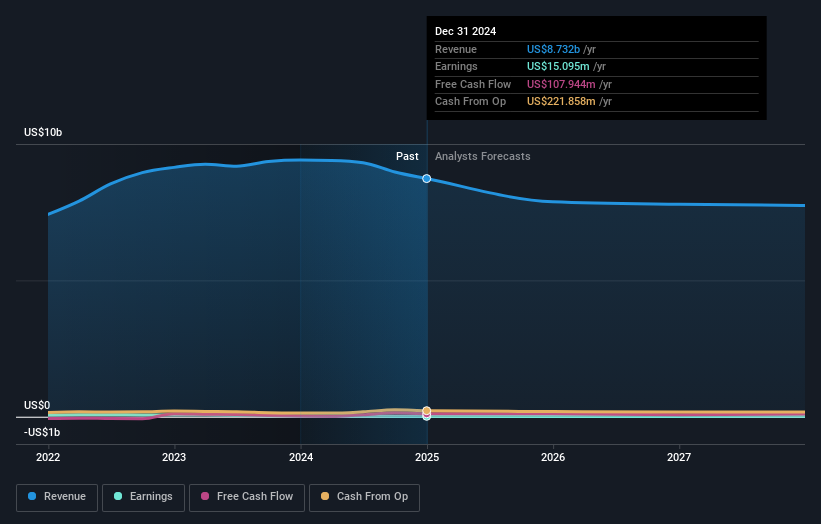Select the 2023 x-axis label
Viewport: 821px width, 524px height.
coord(174,457)
